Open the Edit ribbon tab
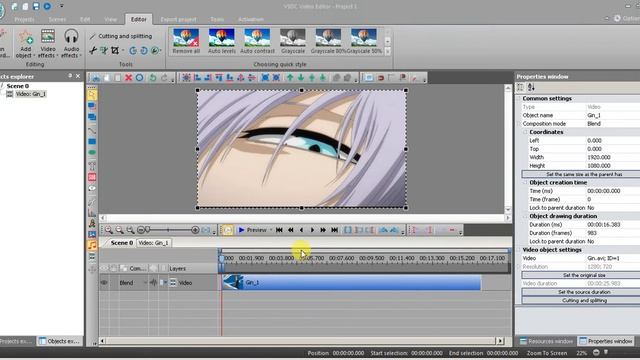This screenshot has width=640, height=360. point(85,19)
